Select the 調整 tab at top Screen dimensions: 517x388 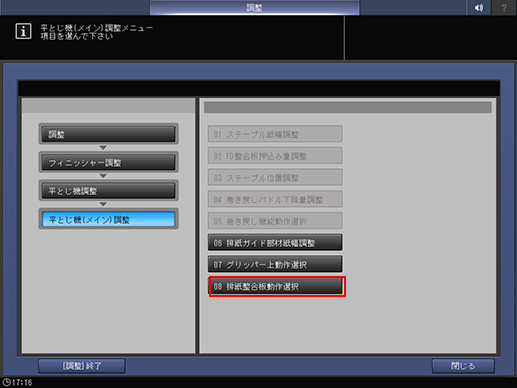(x=254, y=7)
